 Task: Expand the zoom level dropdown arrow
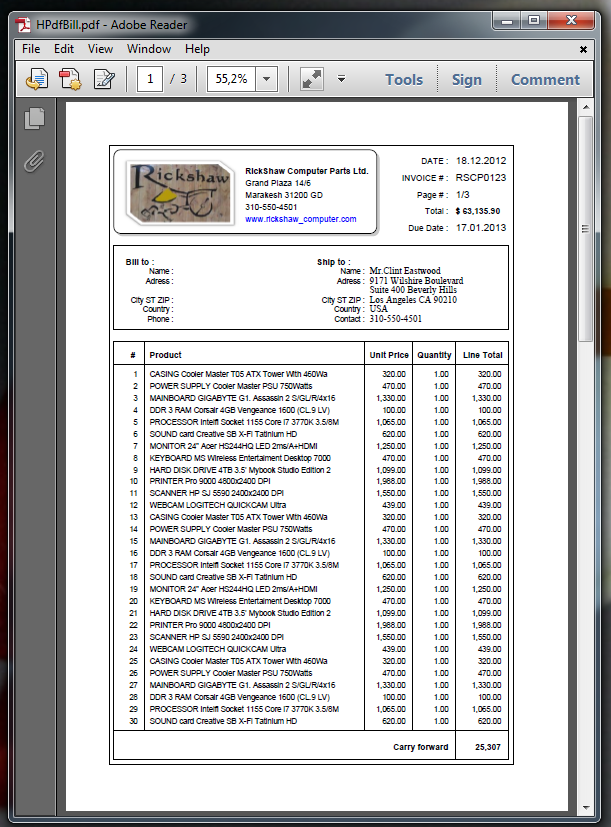point(266,79)
